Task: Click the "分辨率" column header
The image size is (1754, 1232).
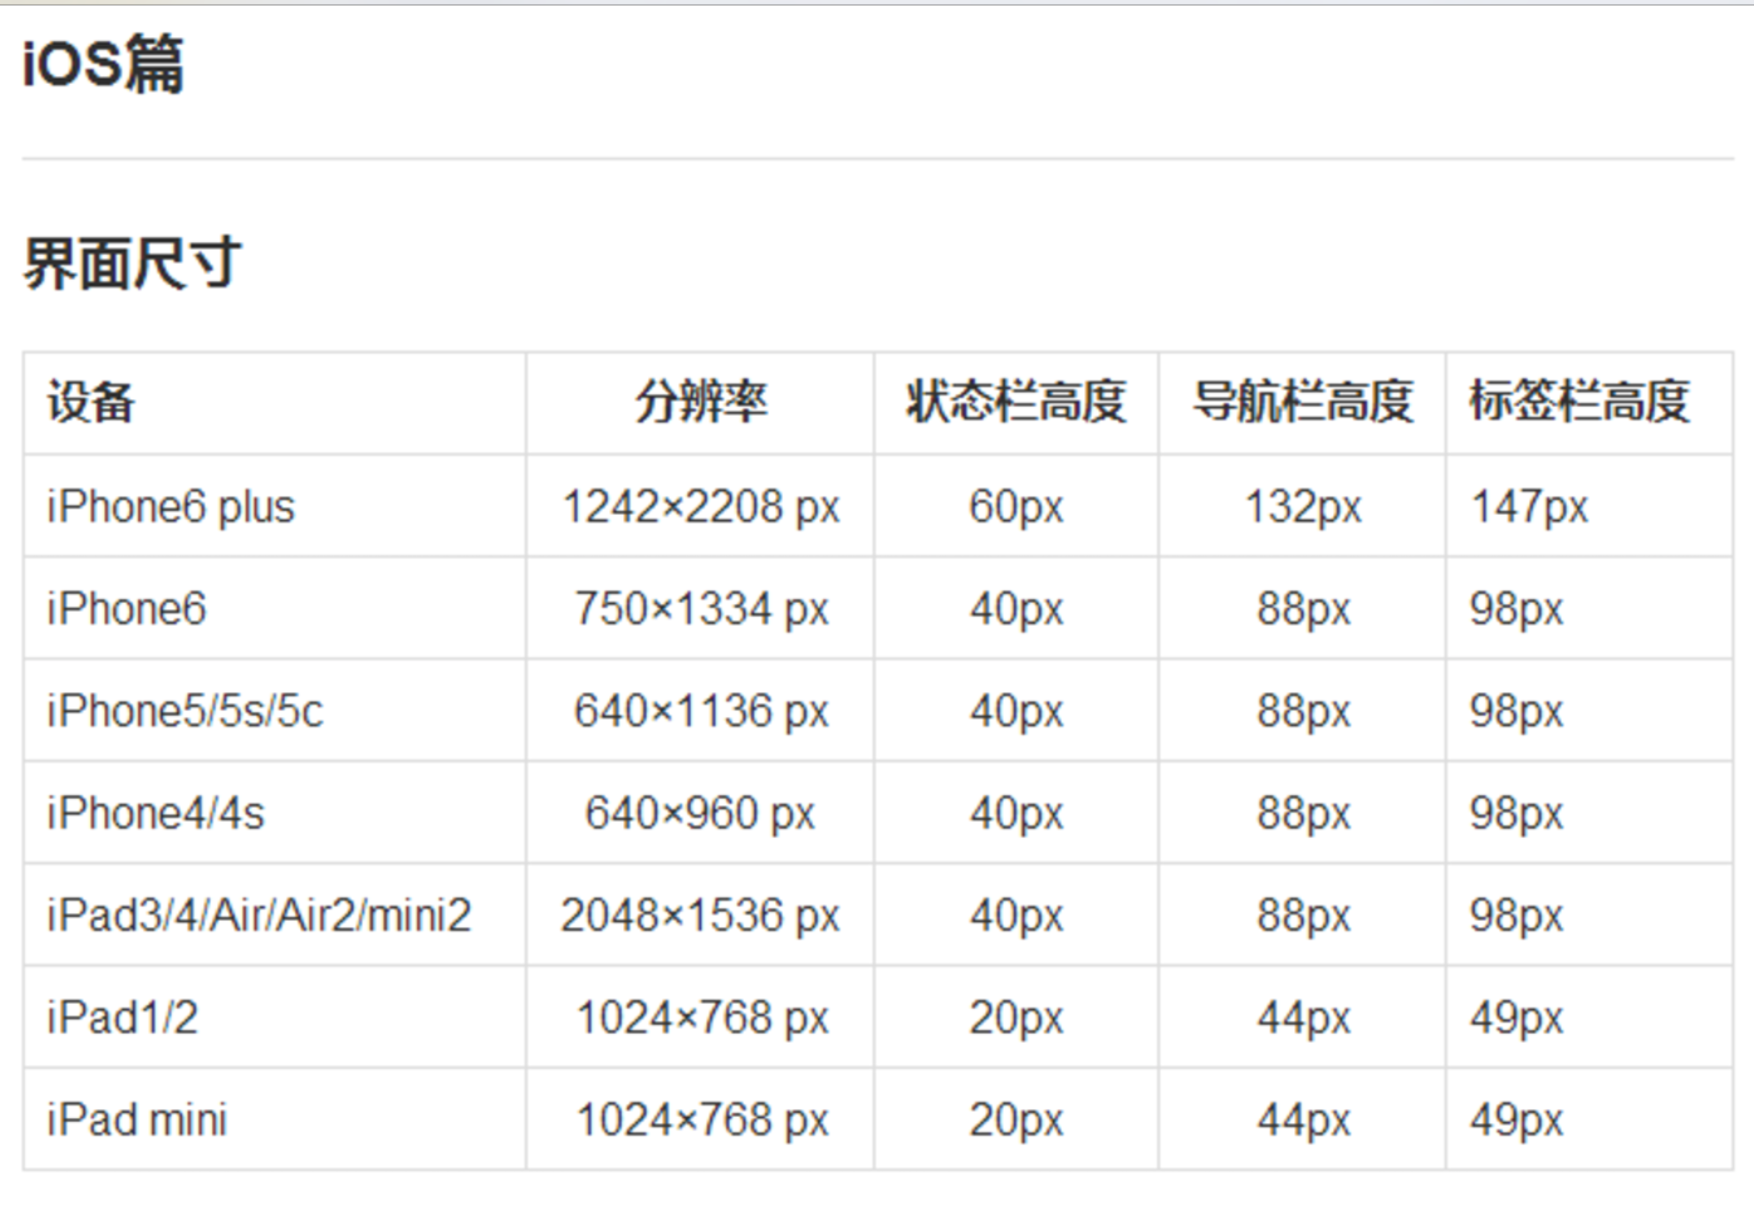Action: (x=701, y=403)
